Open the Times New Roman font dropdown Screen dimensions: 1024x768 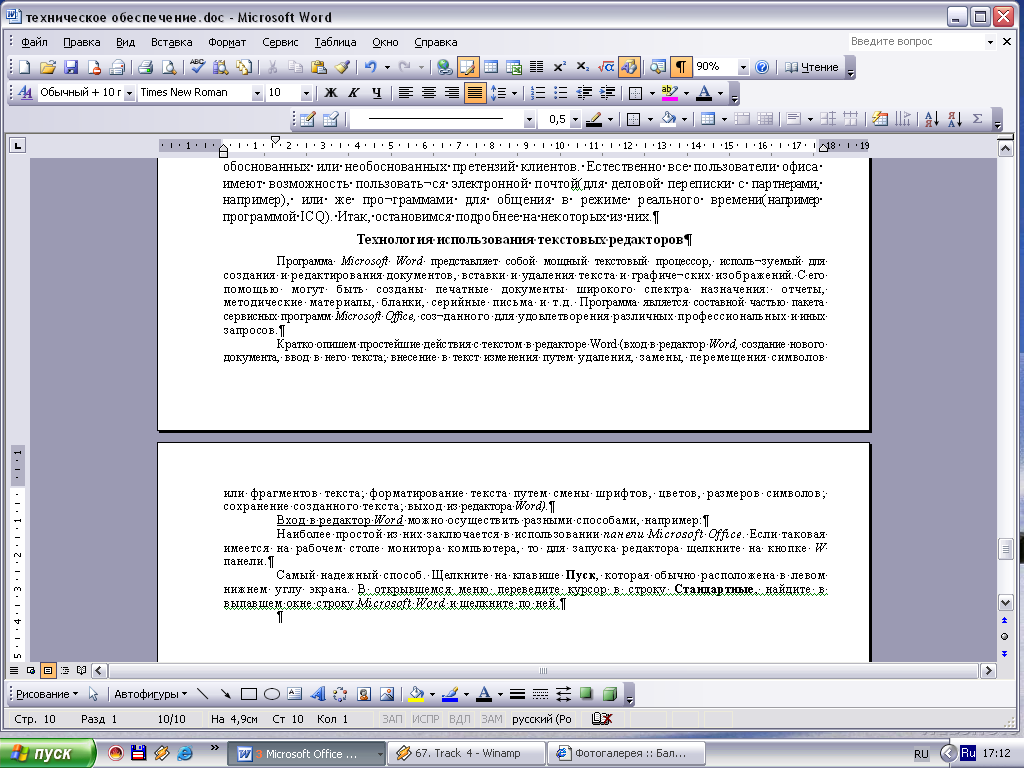(257, 93)
